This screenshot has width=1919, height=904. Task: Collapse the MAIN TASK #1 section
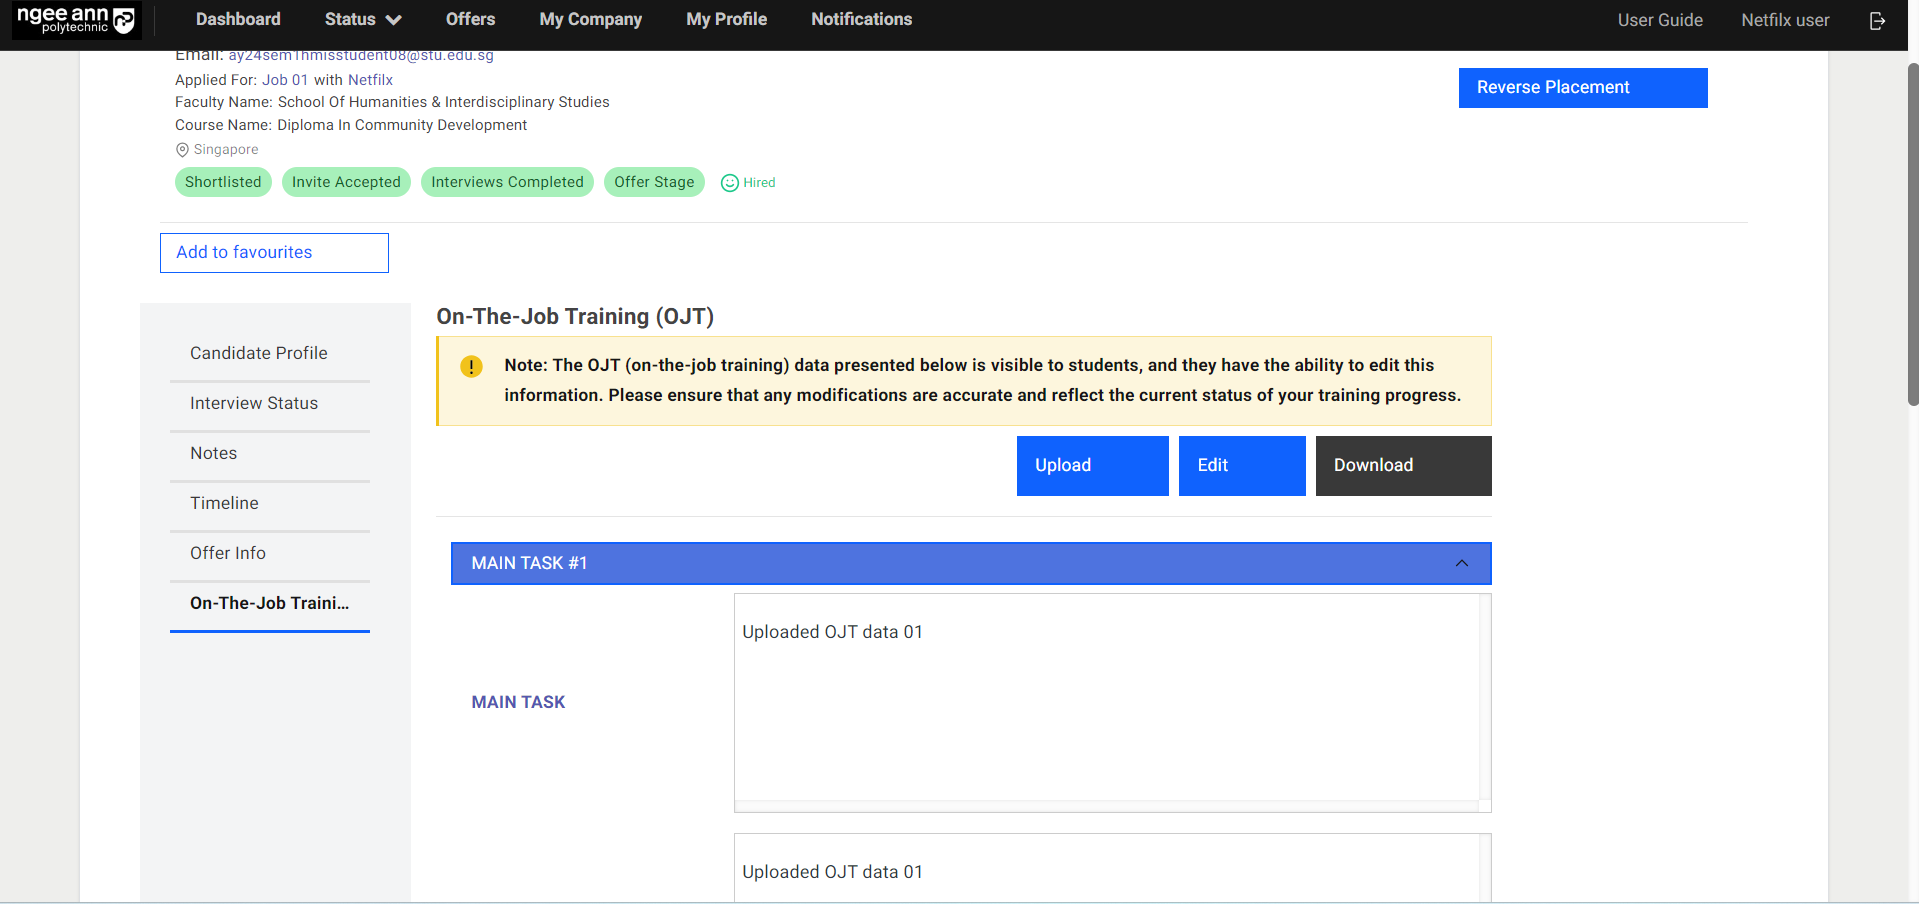point(1461,564)
